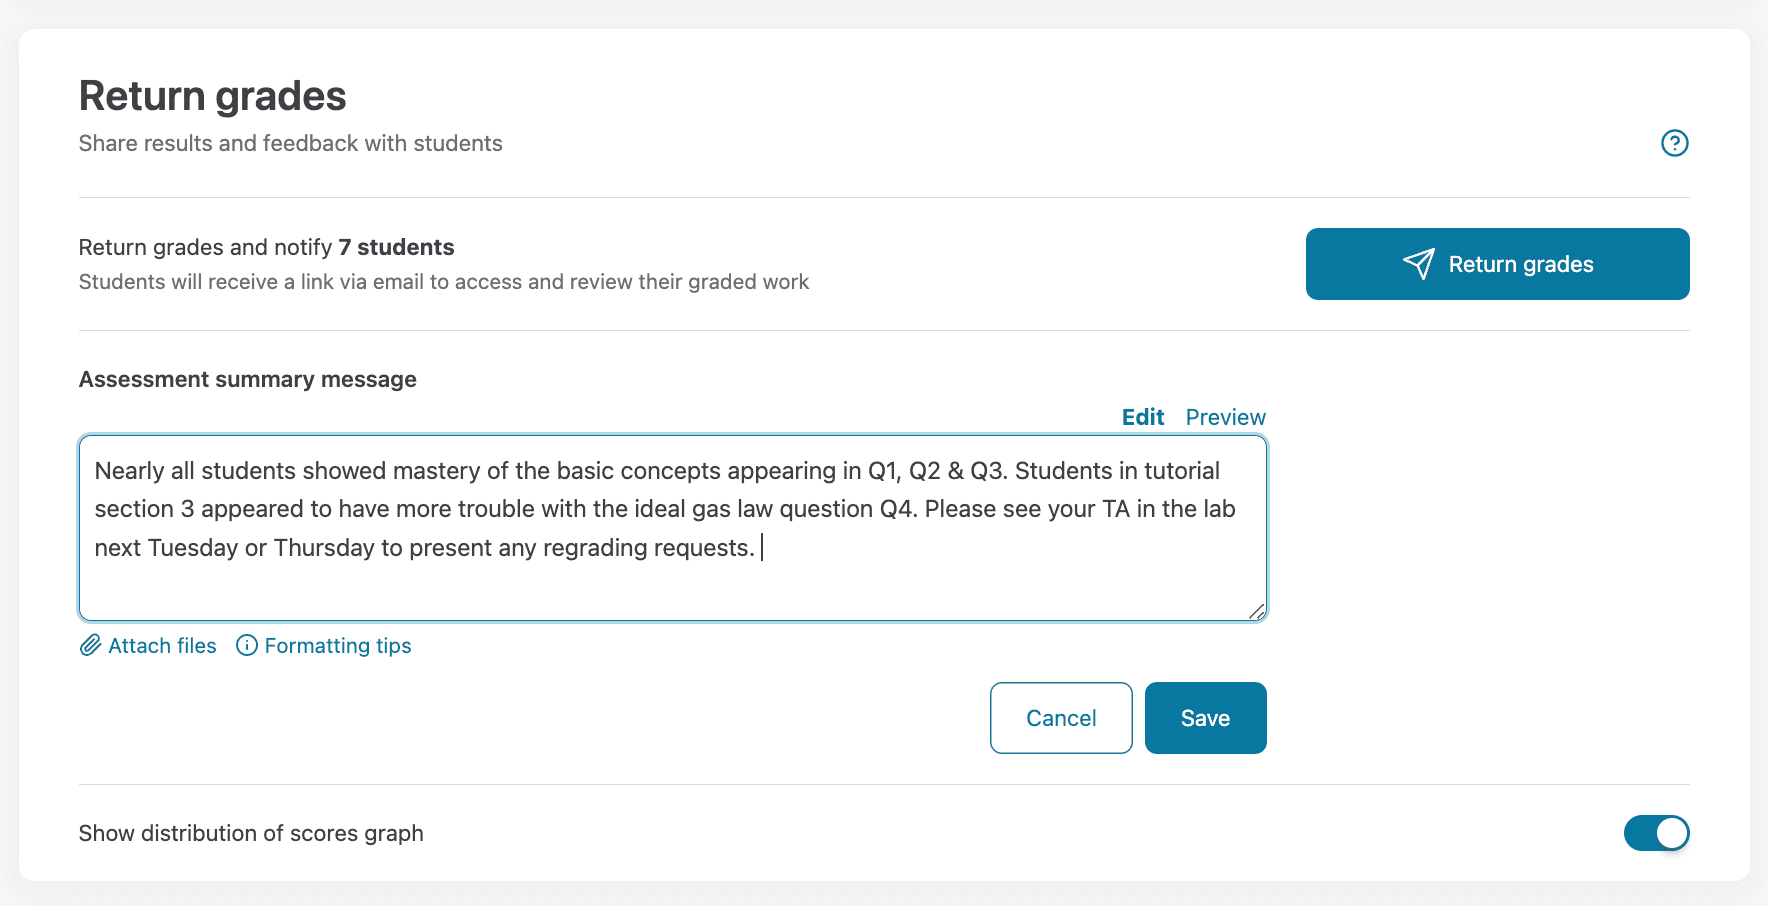Click the Assessment summary message label

click(x=248, y=380)
